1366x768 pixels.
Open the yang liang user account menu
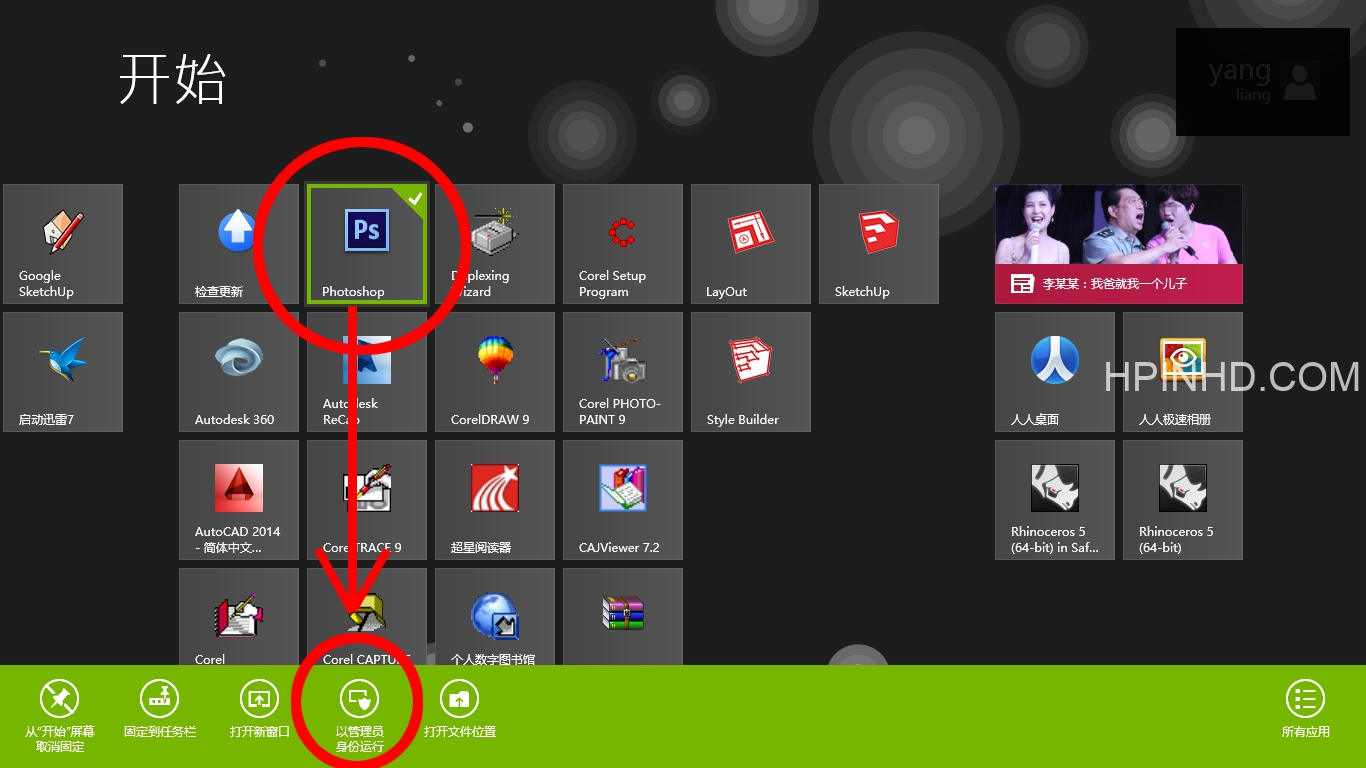coord(1263,82)
